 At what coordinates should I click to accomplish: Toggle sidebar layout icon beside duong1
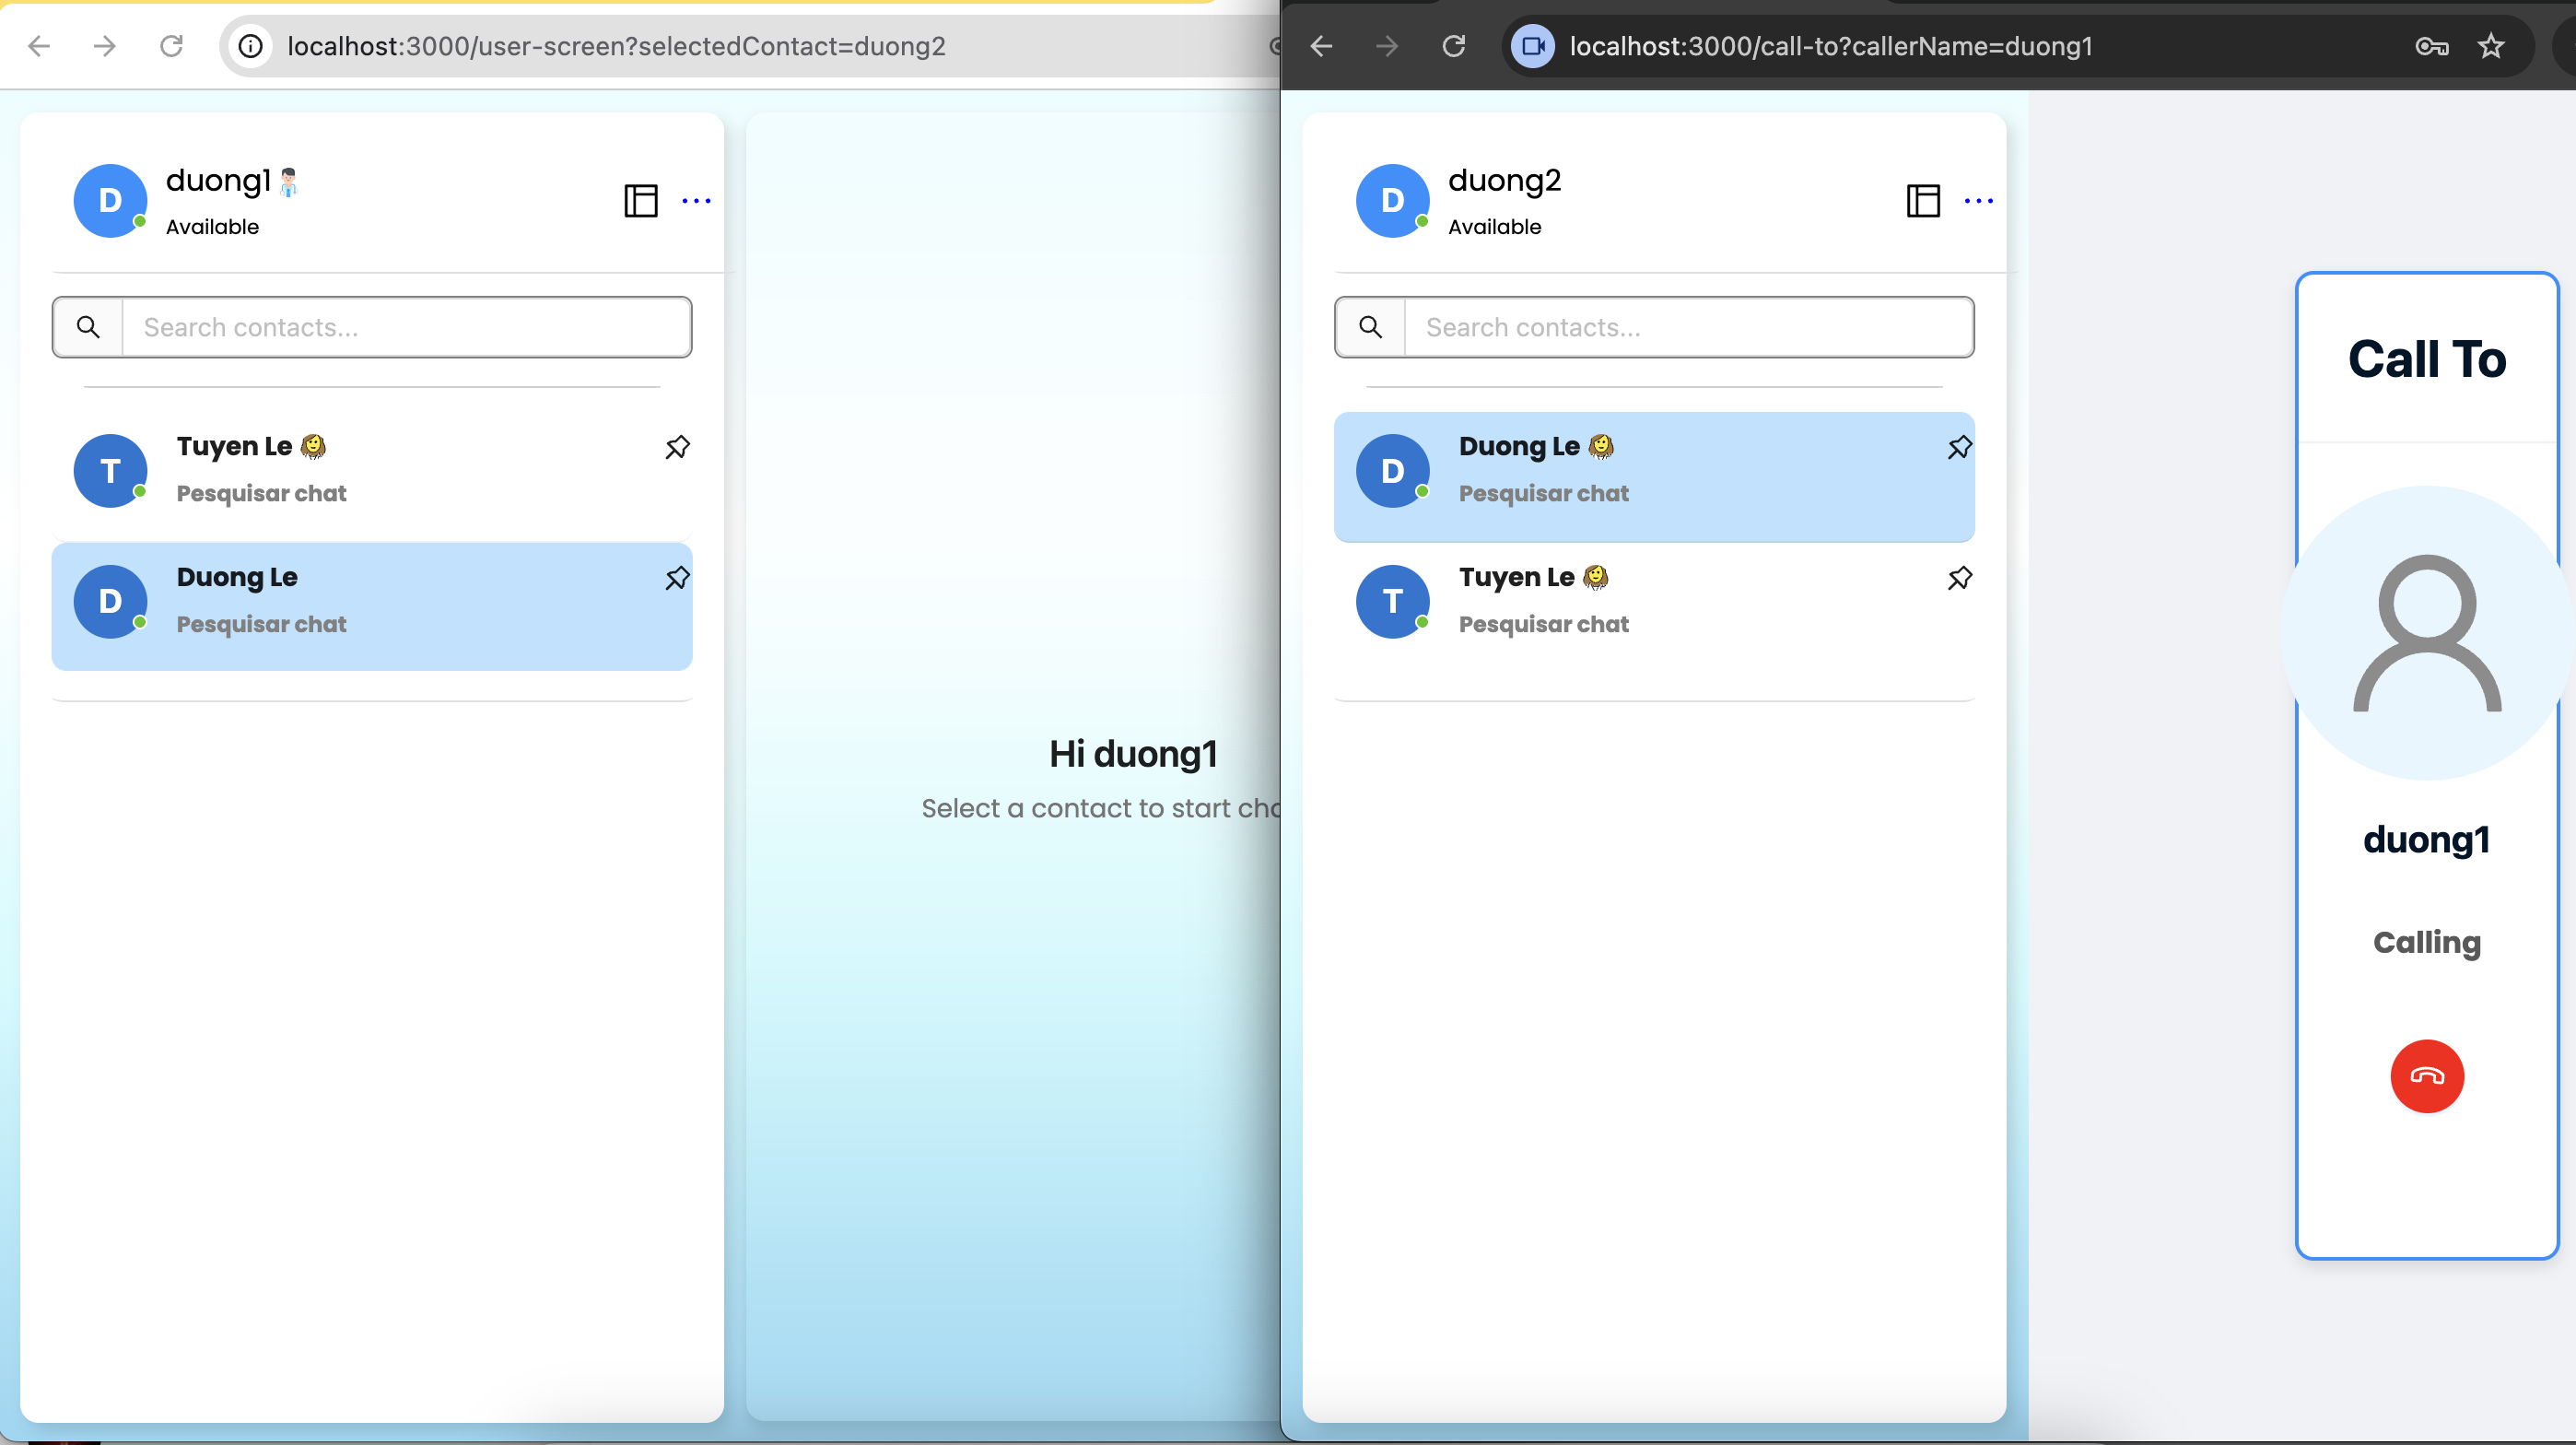[640, 201]
